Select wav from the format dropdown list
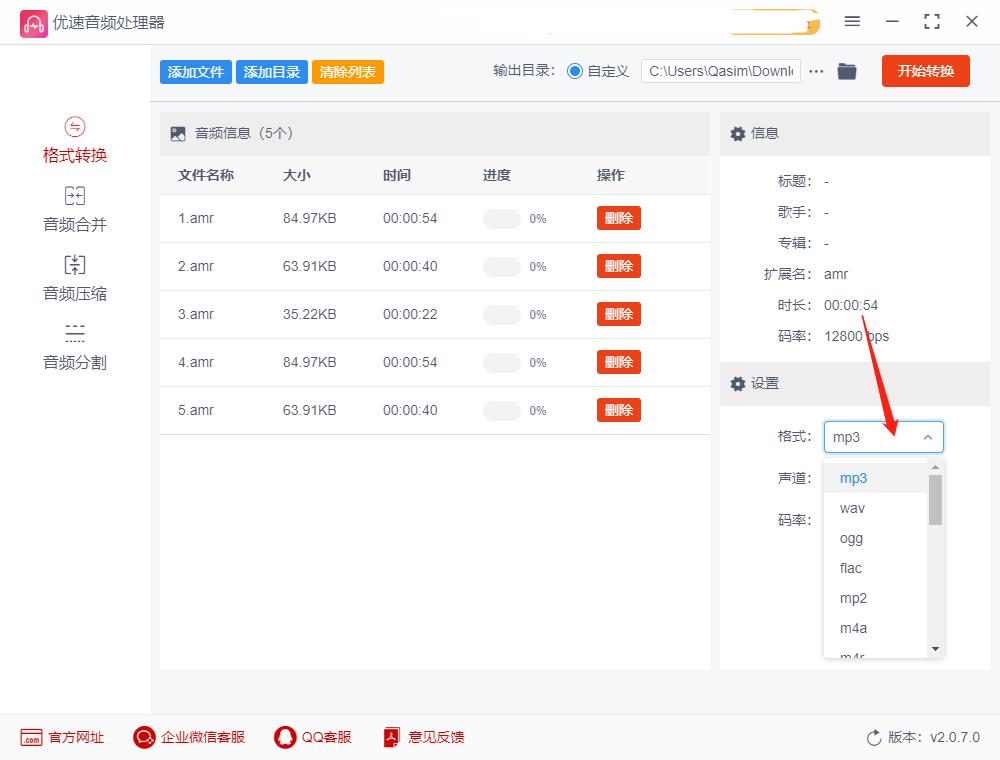1000x760 pixels. point(851,508)
